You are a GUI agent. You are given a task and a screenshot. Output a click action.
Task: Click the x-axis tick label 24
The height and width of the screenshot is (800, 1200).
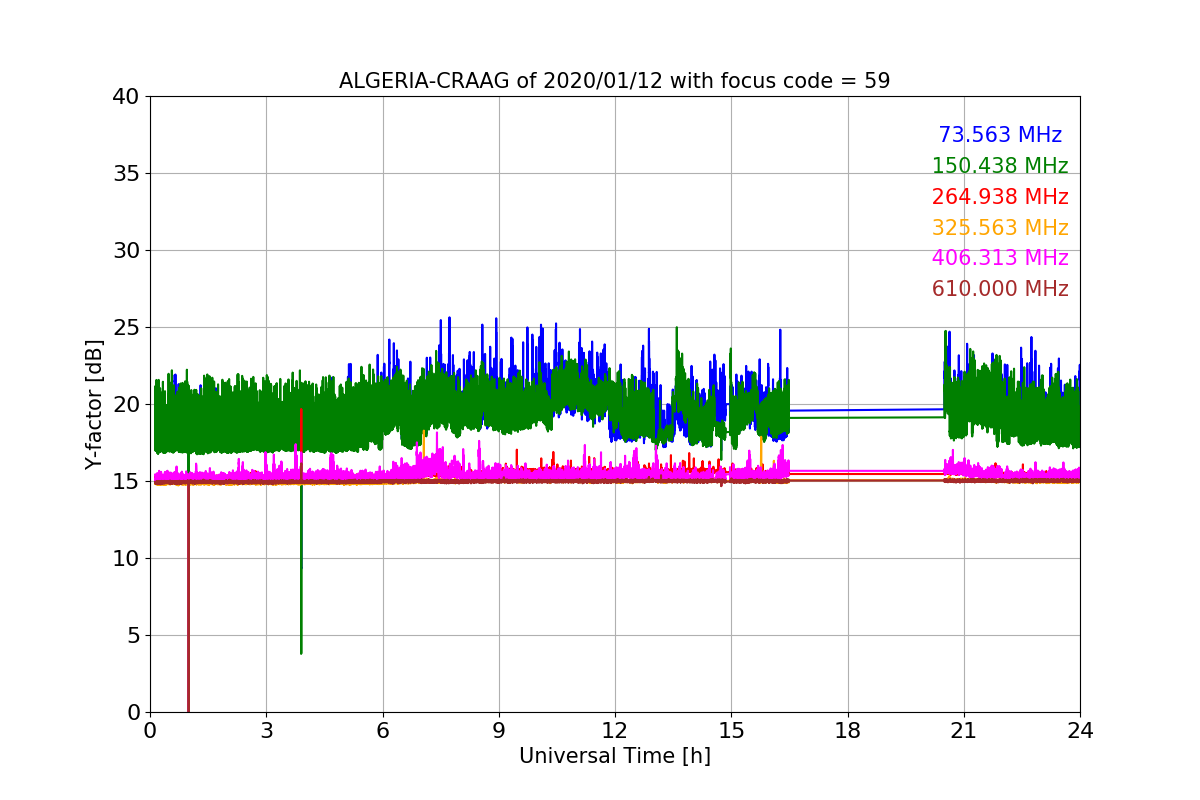pyautogui.click(x=1080, y=731)
